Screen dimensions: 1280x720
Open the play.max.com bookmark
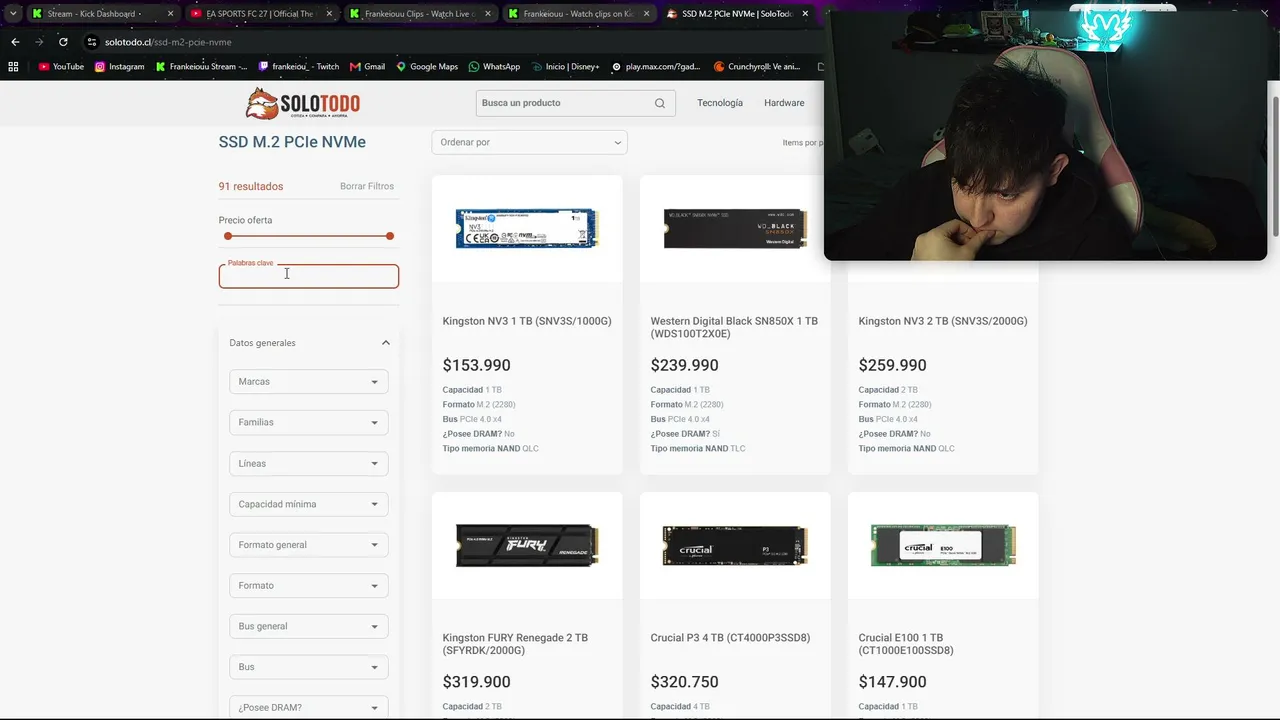[x=656, y=67]
